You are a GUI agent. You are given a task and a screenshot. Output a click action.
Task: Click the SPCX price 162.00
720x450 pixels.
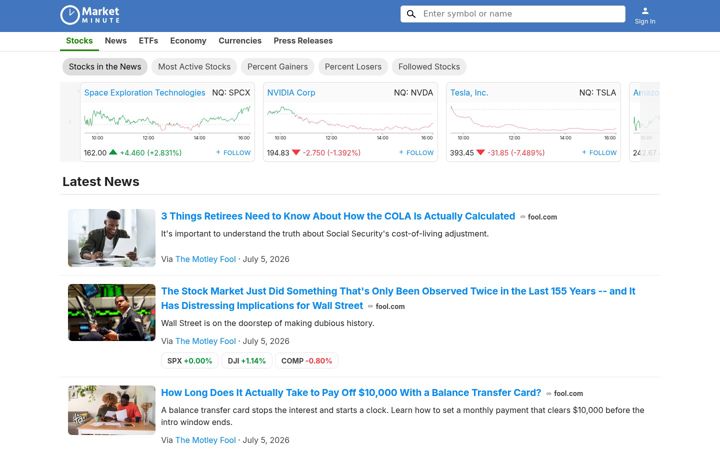95,152
